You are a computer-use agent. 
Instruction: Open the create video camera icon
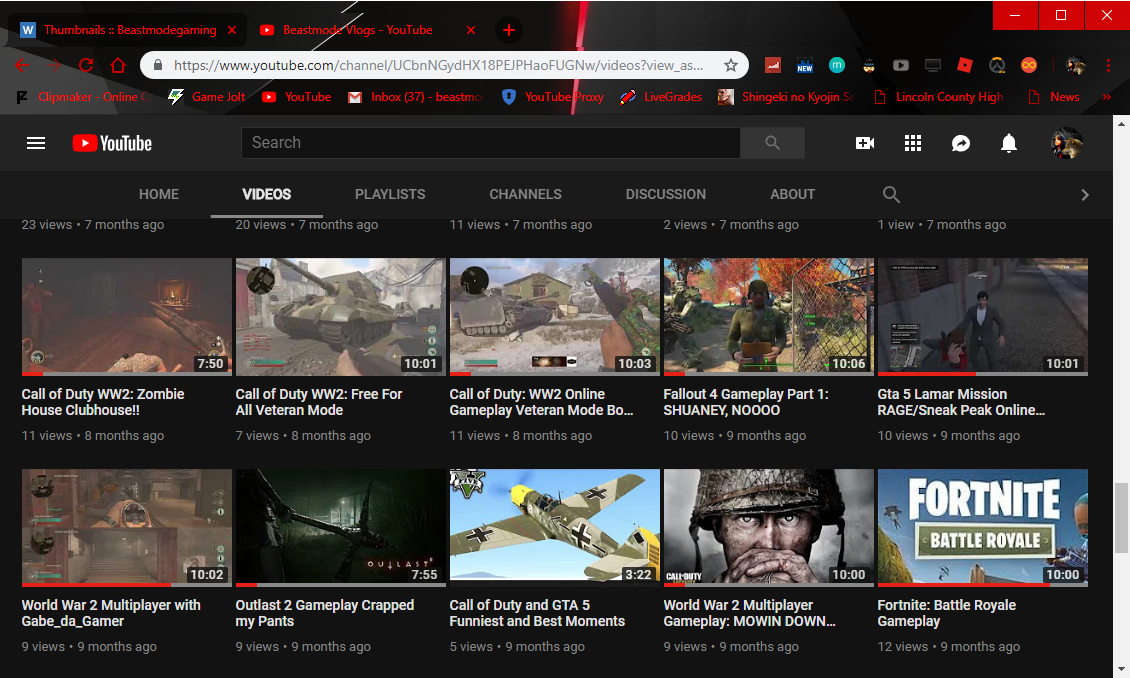tap(865, 143)
